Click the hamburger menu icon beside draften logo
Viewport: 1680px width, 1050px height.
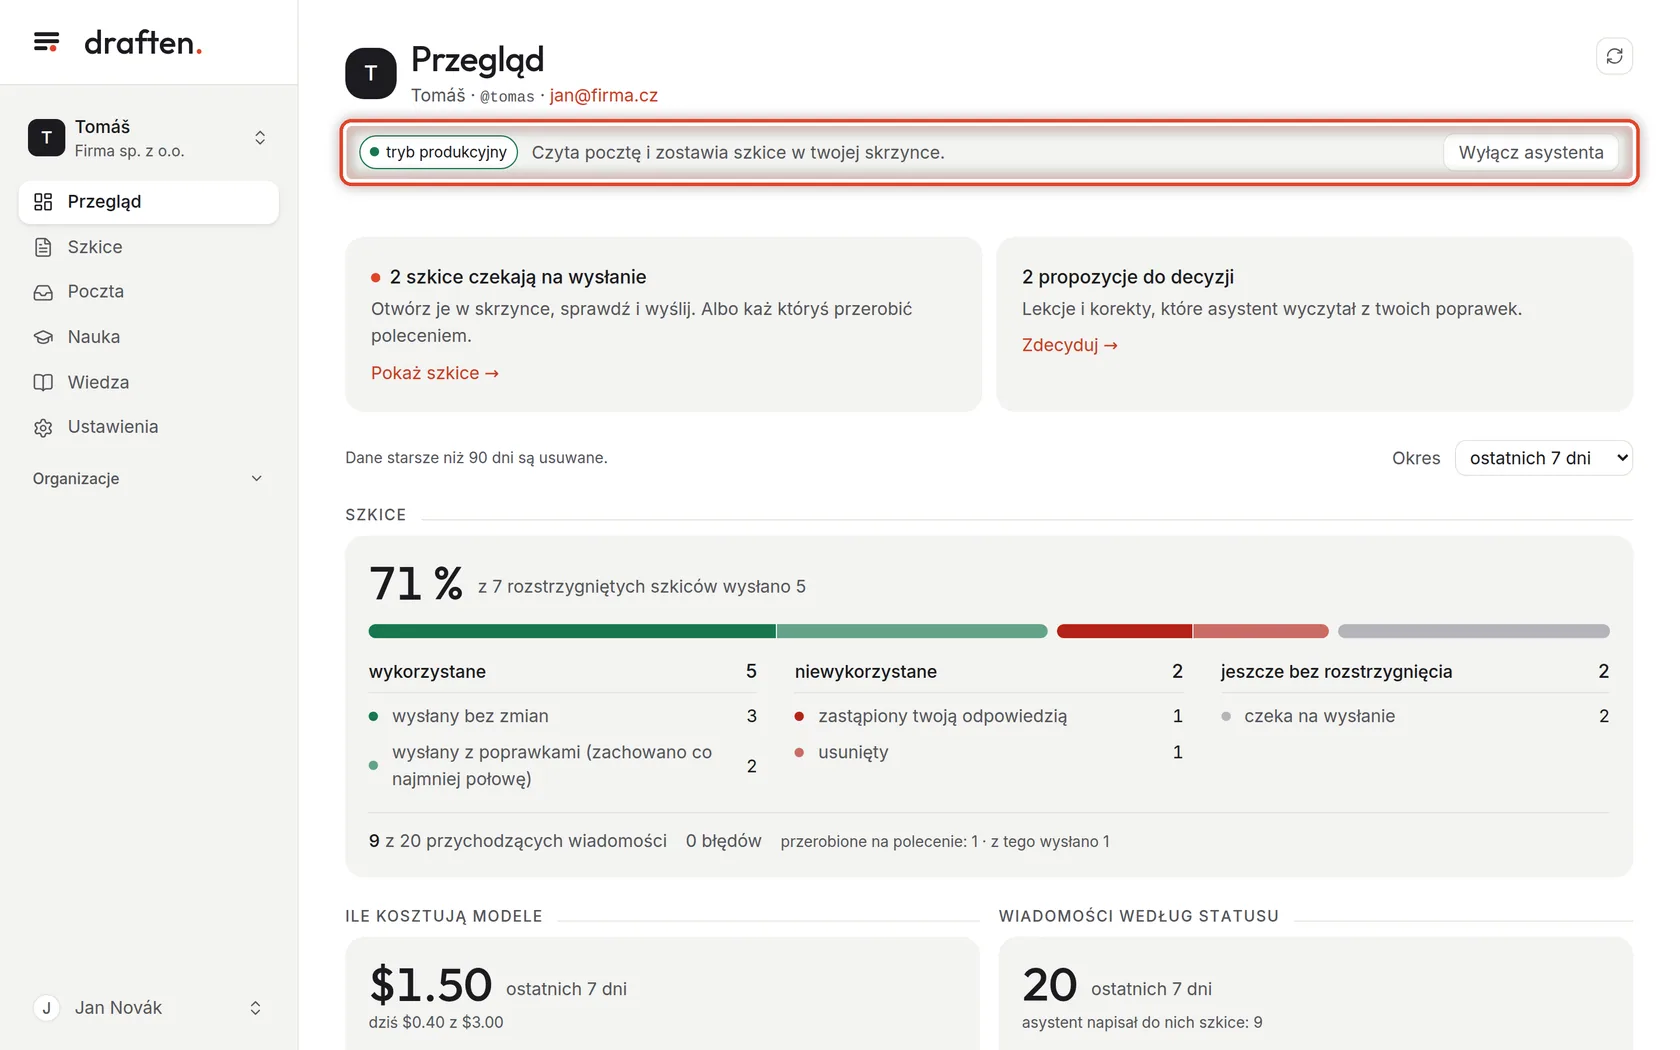coord(46,42)
